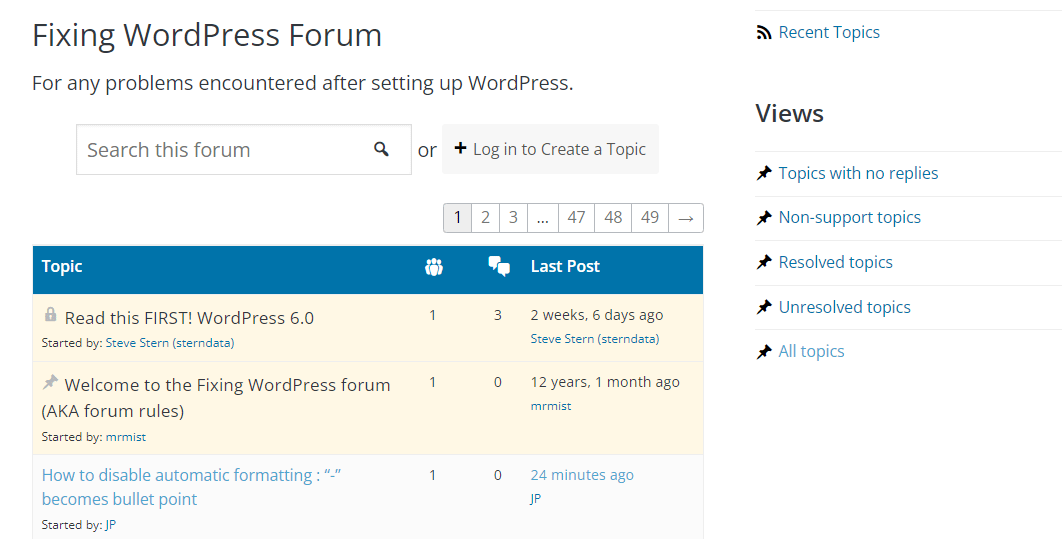Click the replies speech-bubble column header icon
Screen dimensions: 1062x539
click(499, 266)
